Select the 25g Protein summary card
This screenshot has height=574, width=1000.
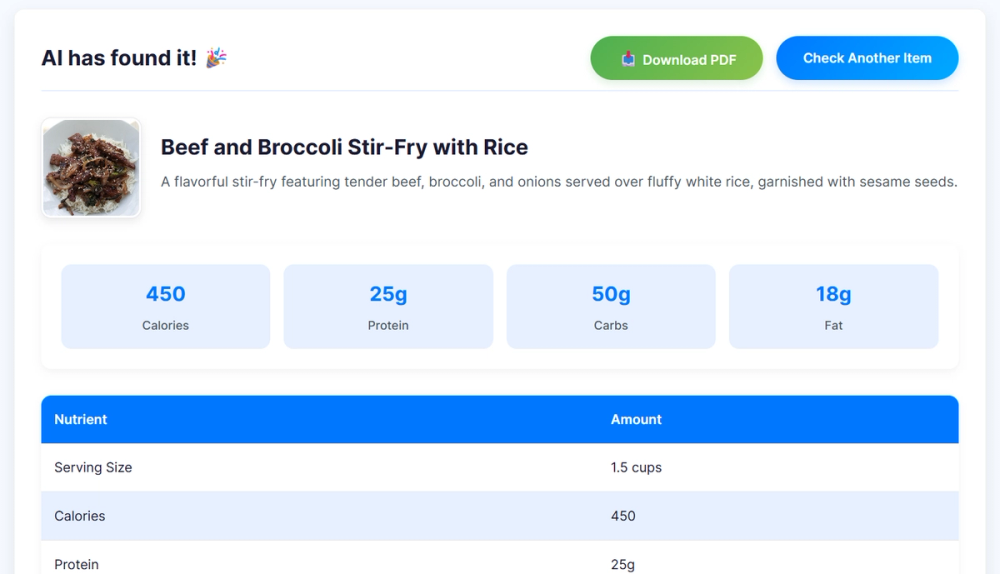point(388,306)
